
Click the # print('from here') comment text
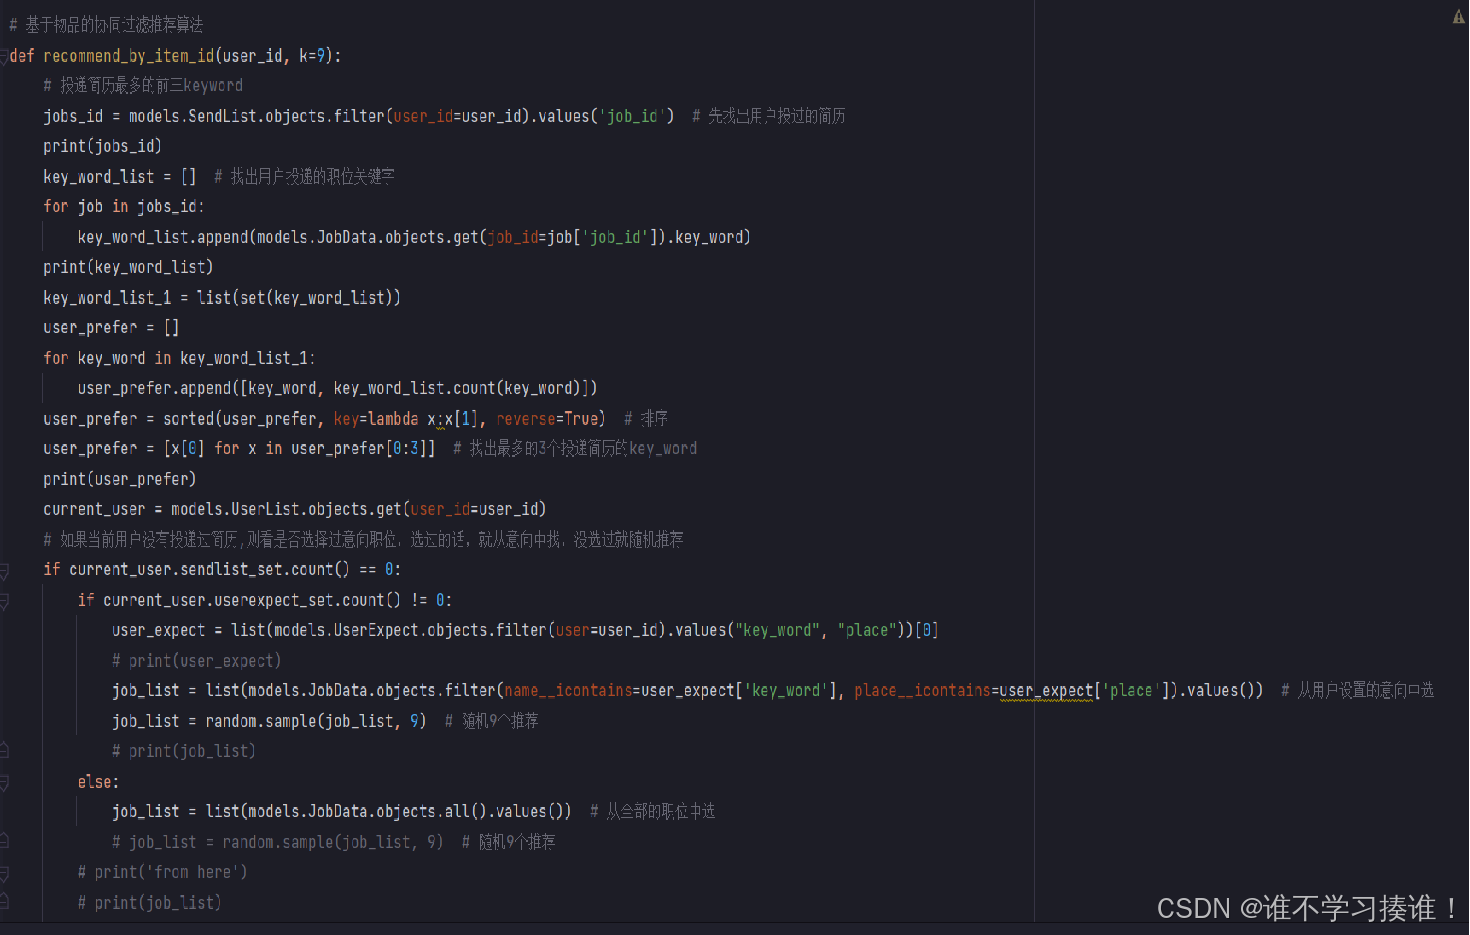tap(162, 872)
